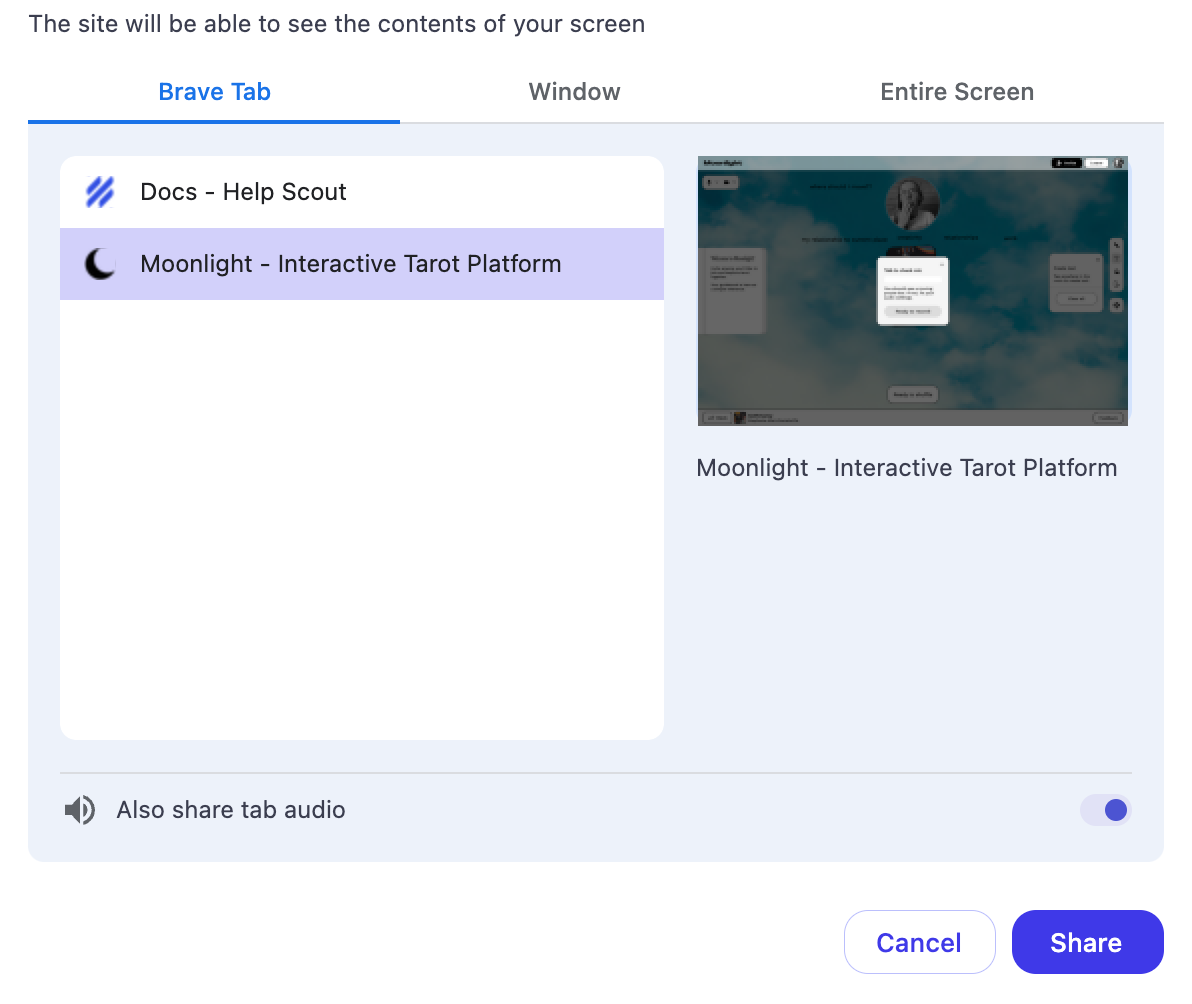Screen dimensions: 1192x1004
Task: Click preview caption 'Moonlight - Interactive Tarot Platform'
Action: (x=906, y=468)
